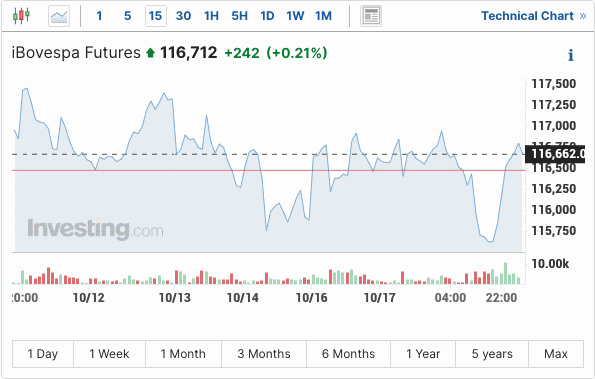Show the Max range
Screen dimensions: 595x379
[x=556, y=354]
